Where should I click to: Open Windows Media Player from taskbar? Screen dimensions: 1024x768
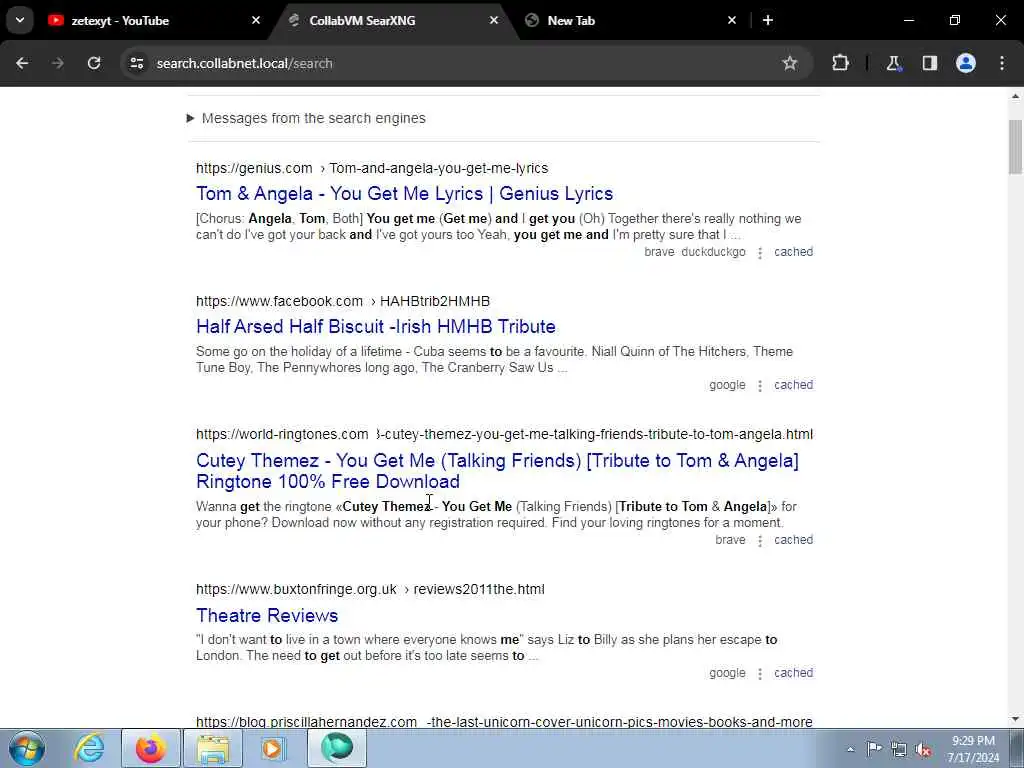[x=272, y=748]
